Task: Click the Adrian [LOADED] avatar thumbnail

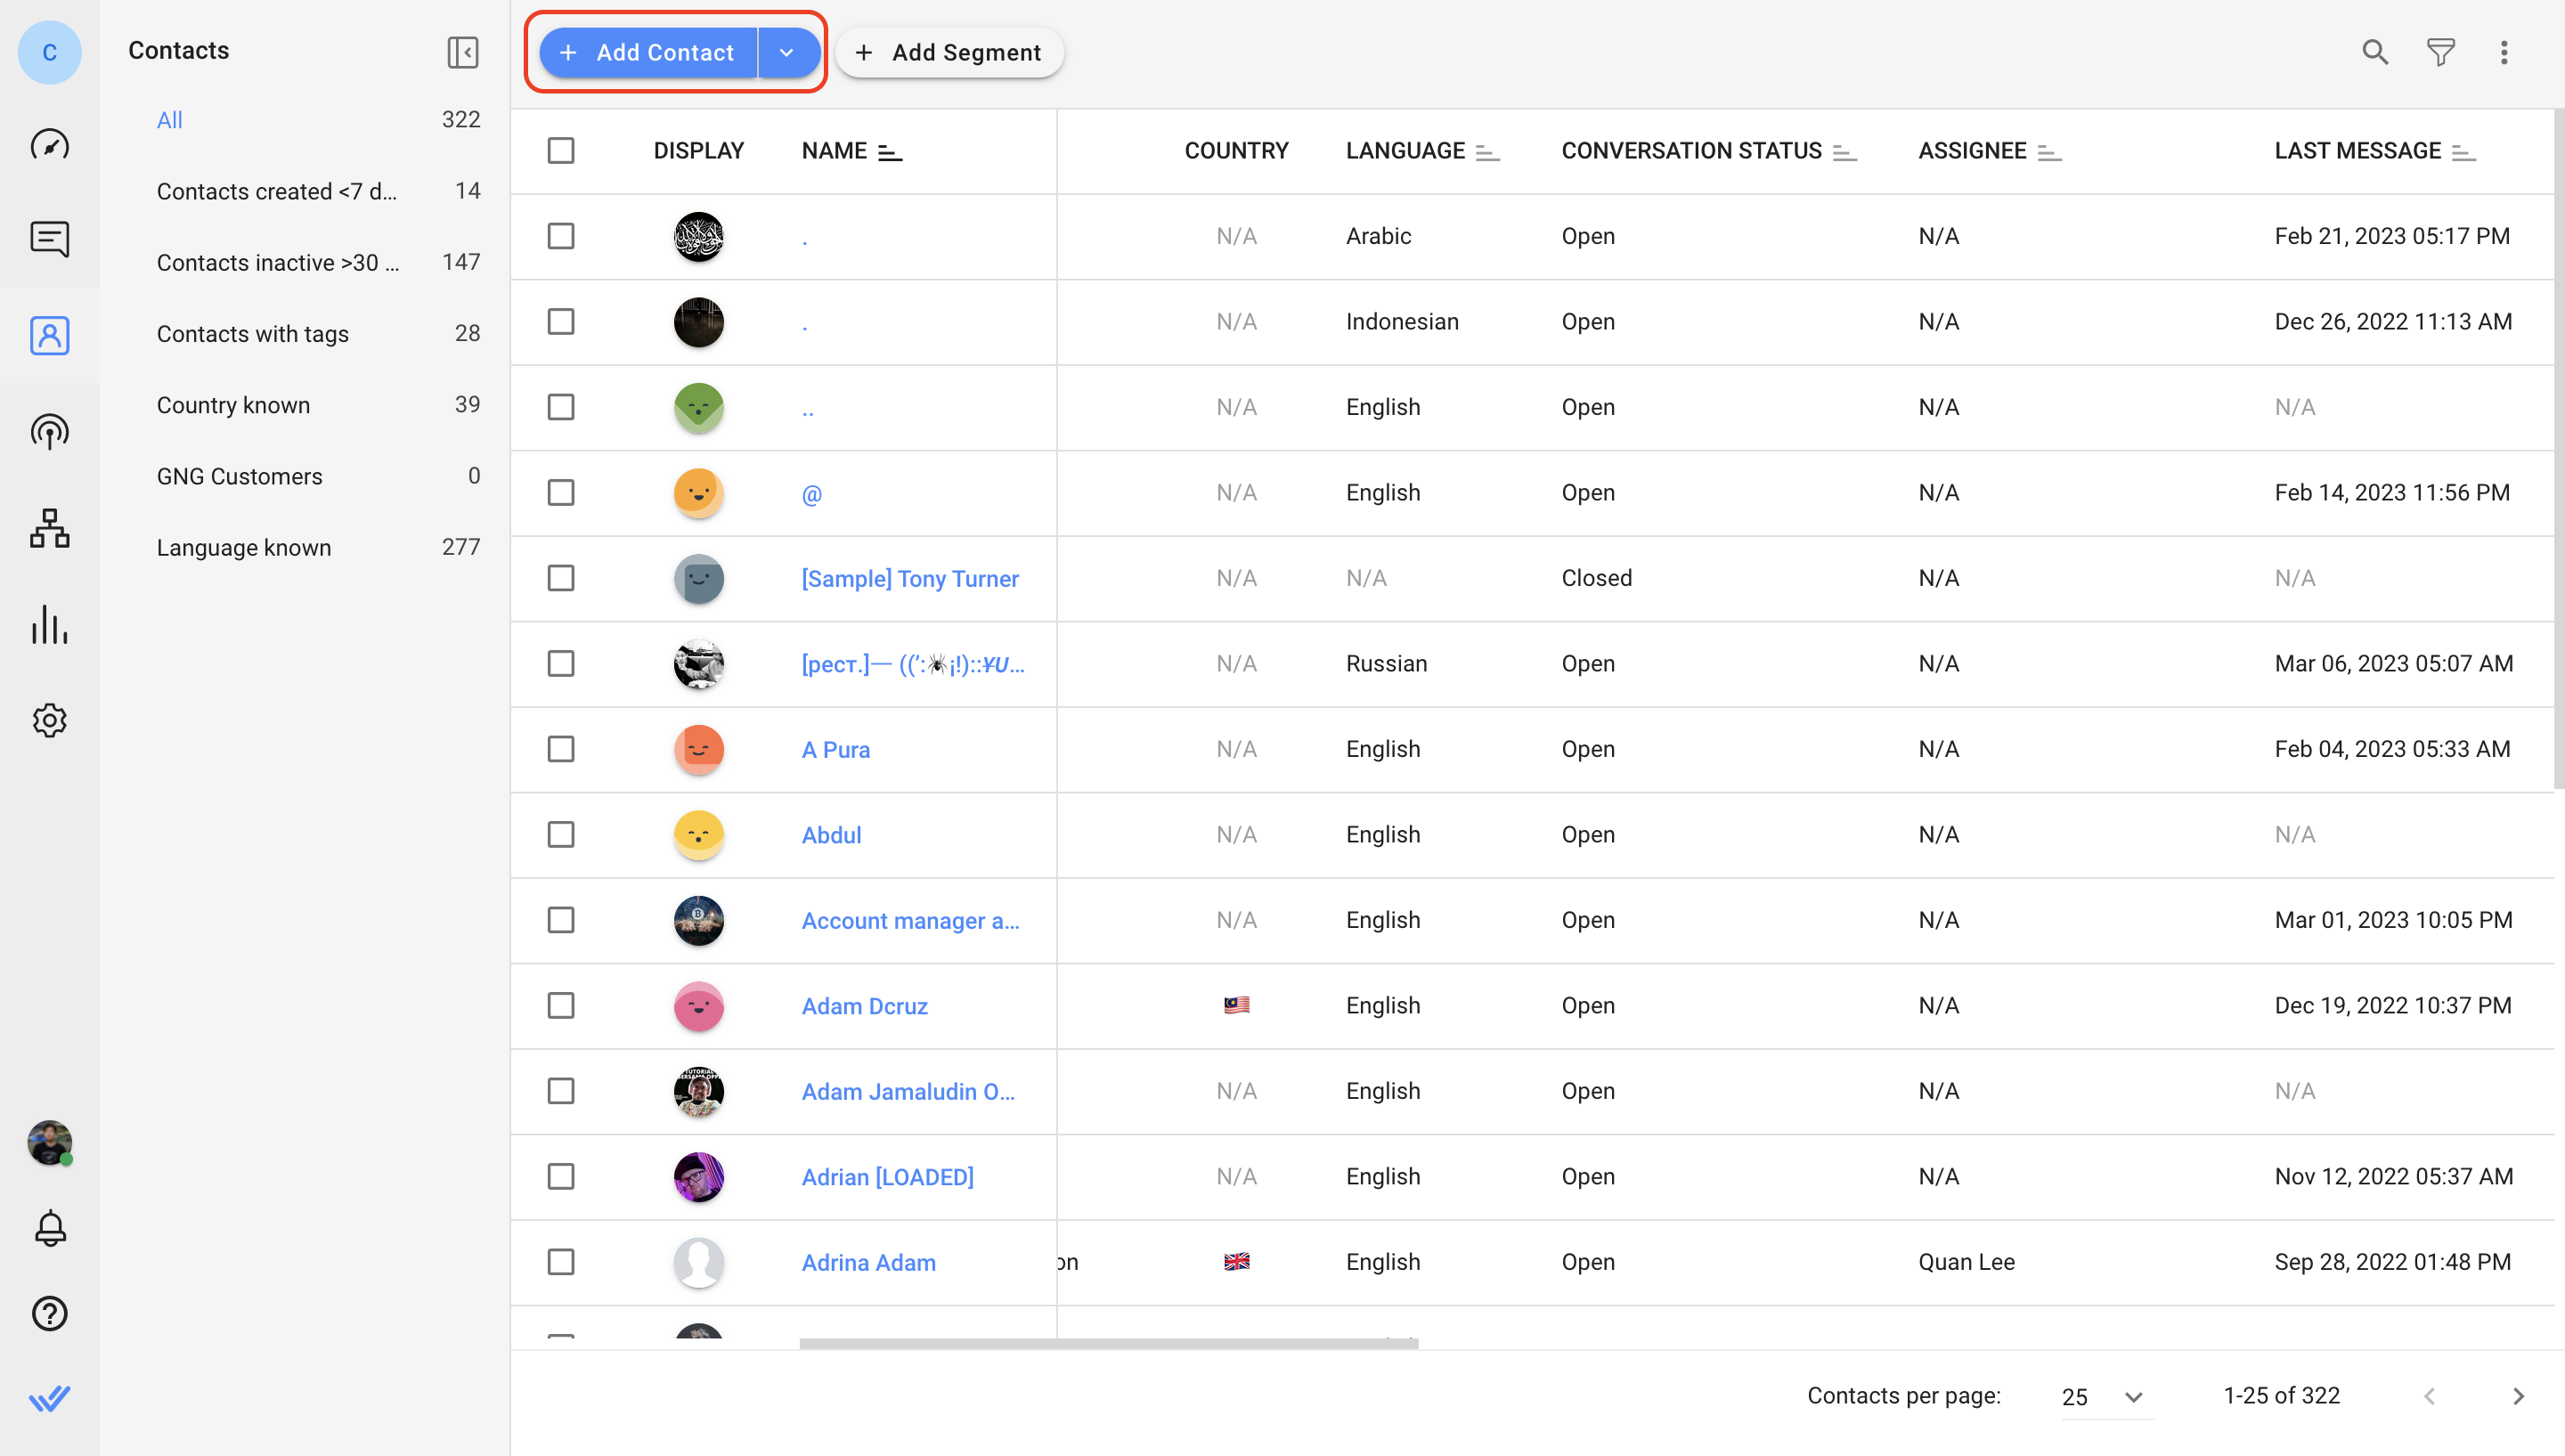Action: tap(698, 1177)
